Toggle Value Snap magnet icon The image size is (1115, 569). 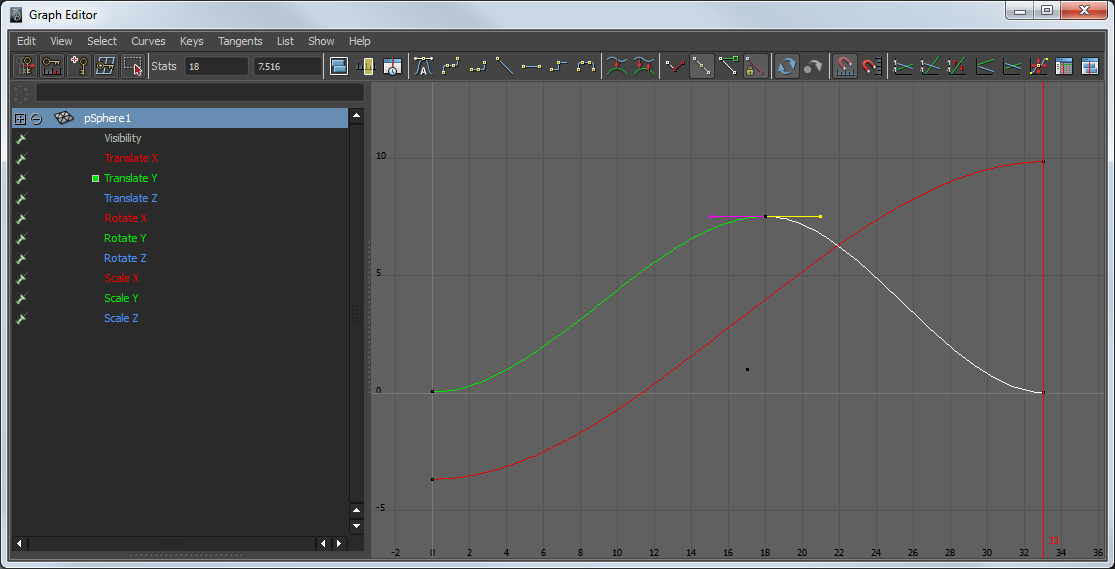tap(872, 67)
